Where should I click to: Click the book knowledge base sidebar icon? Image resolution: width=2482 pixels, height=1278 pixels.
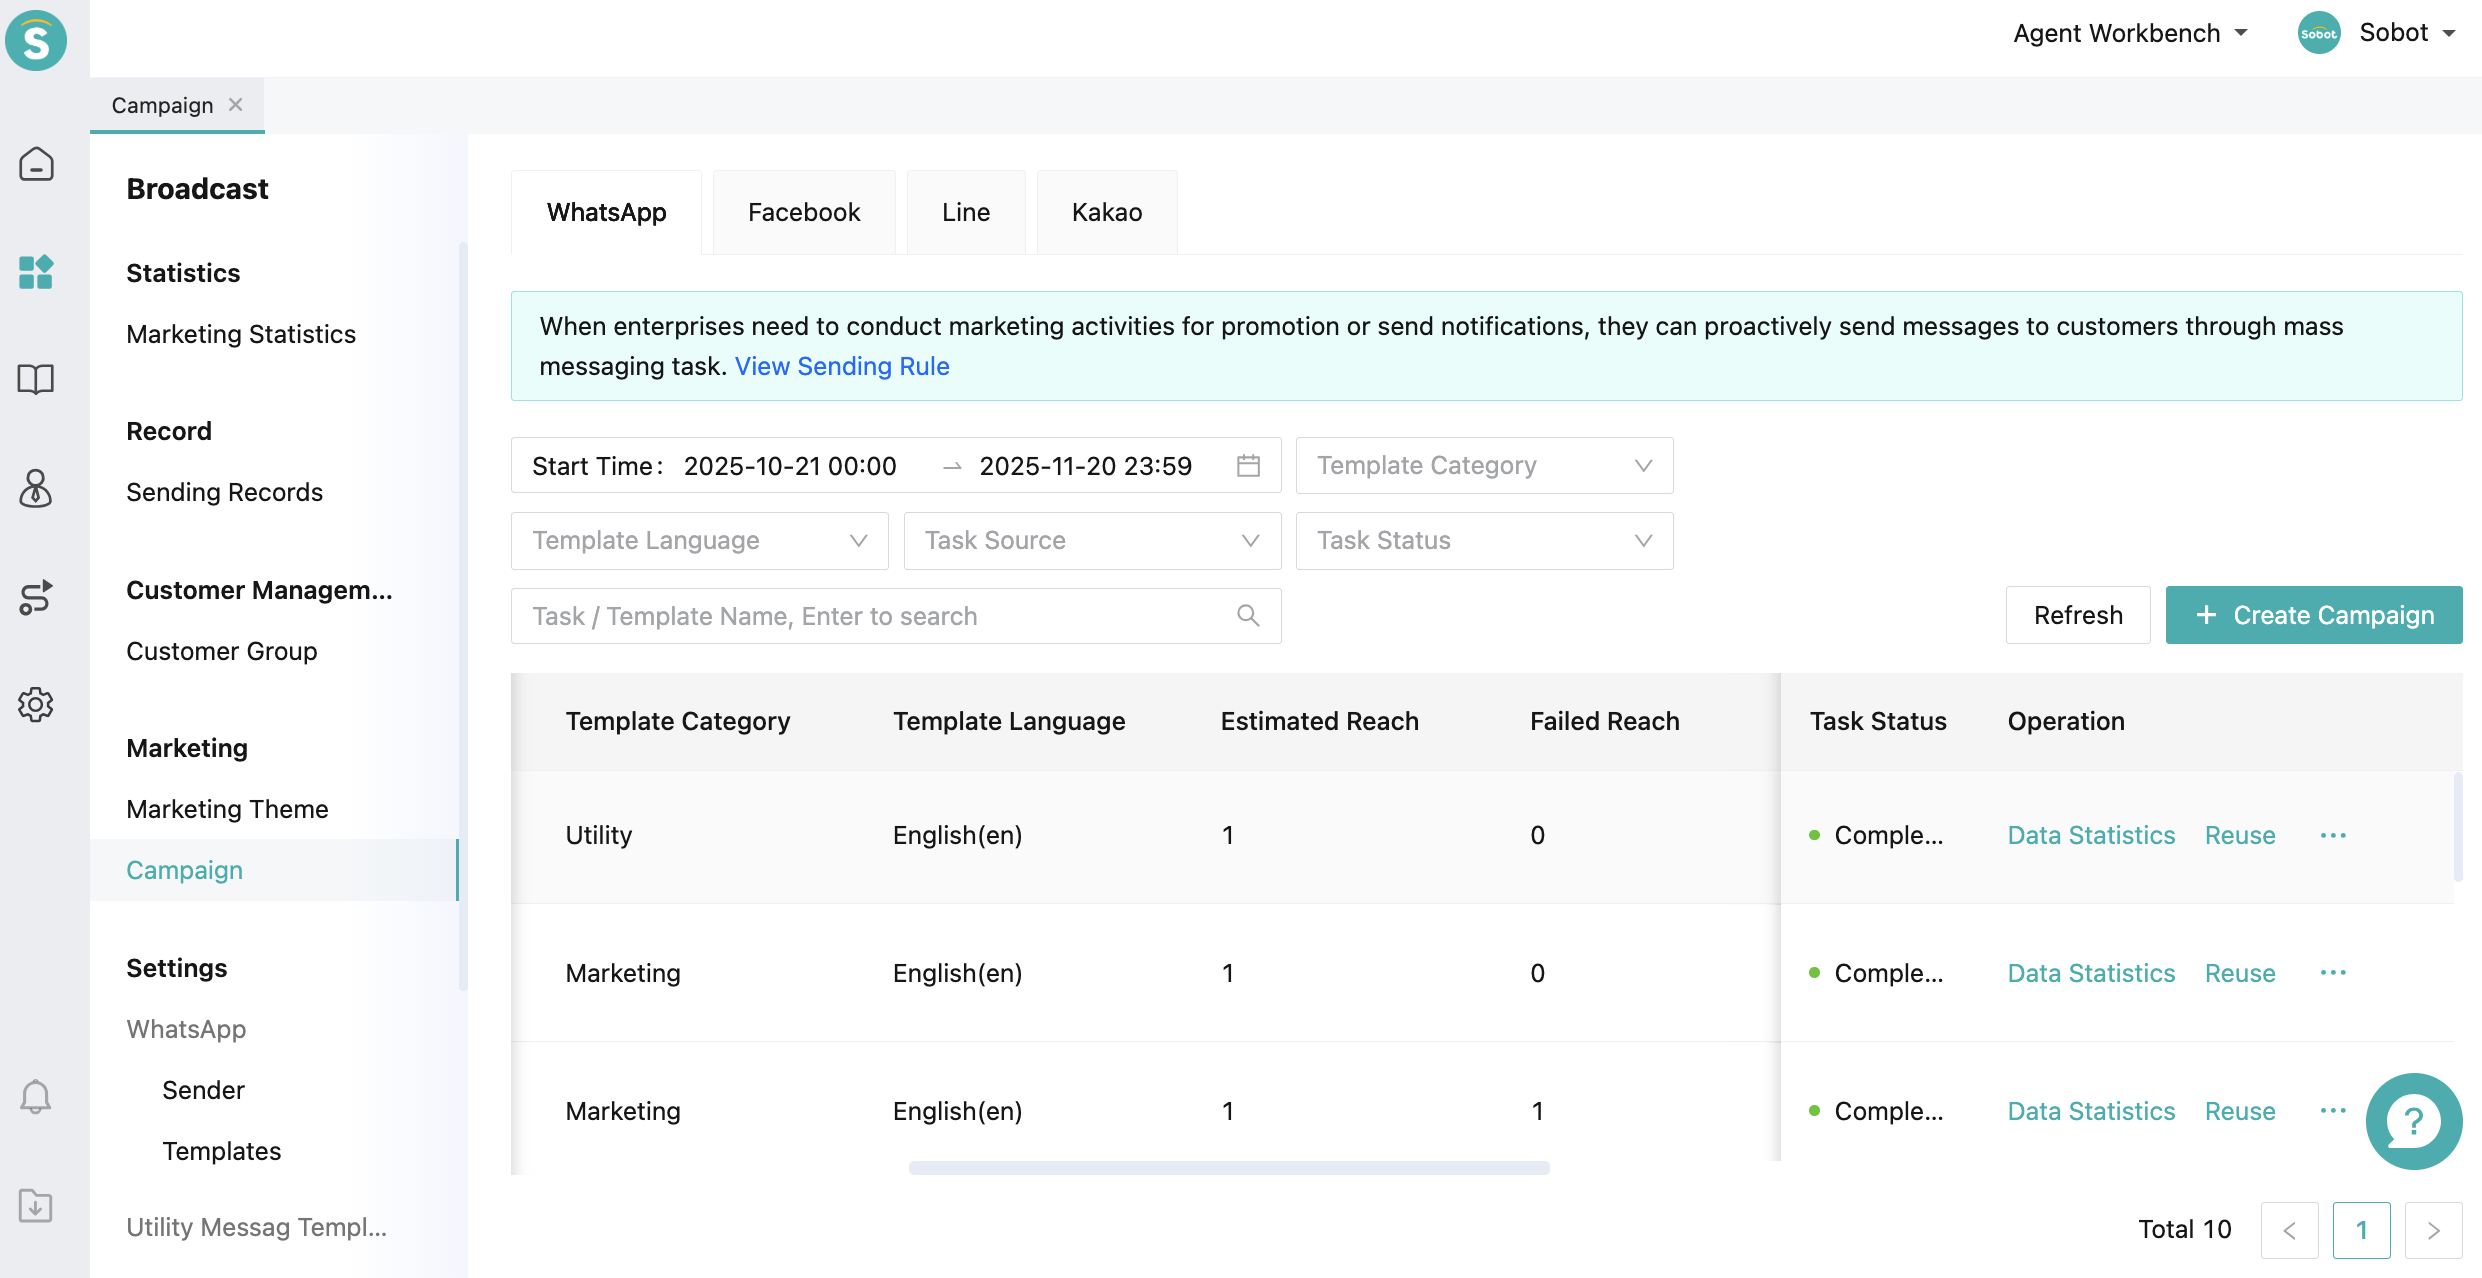click(x=36, y=379)
